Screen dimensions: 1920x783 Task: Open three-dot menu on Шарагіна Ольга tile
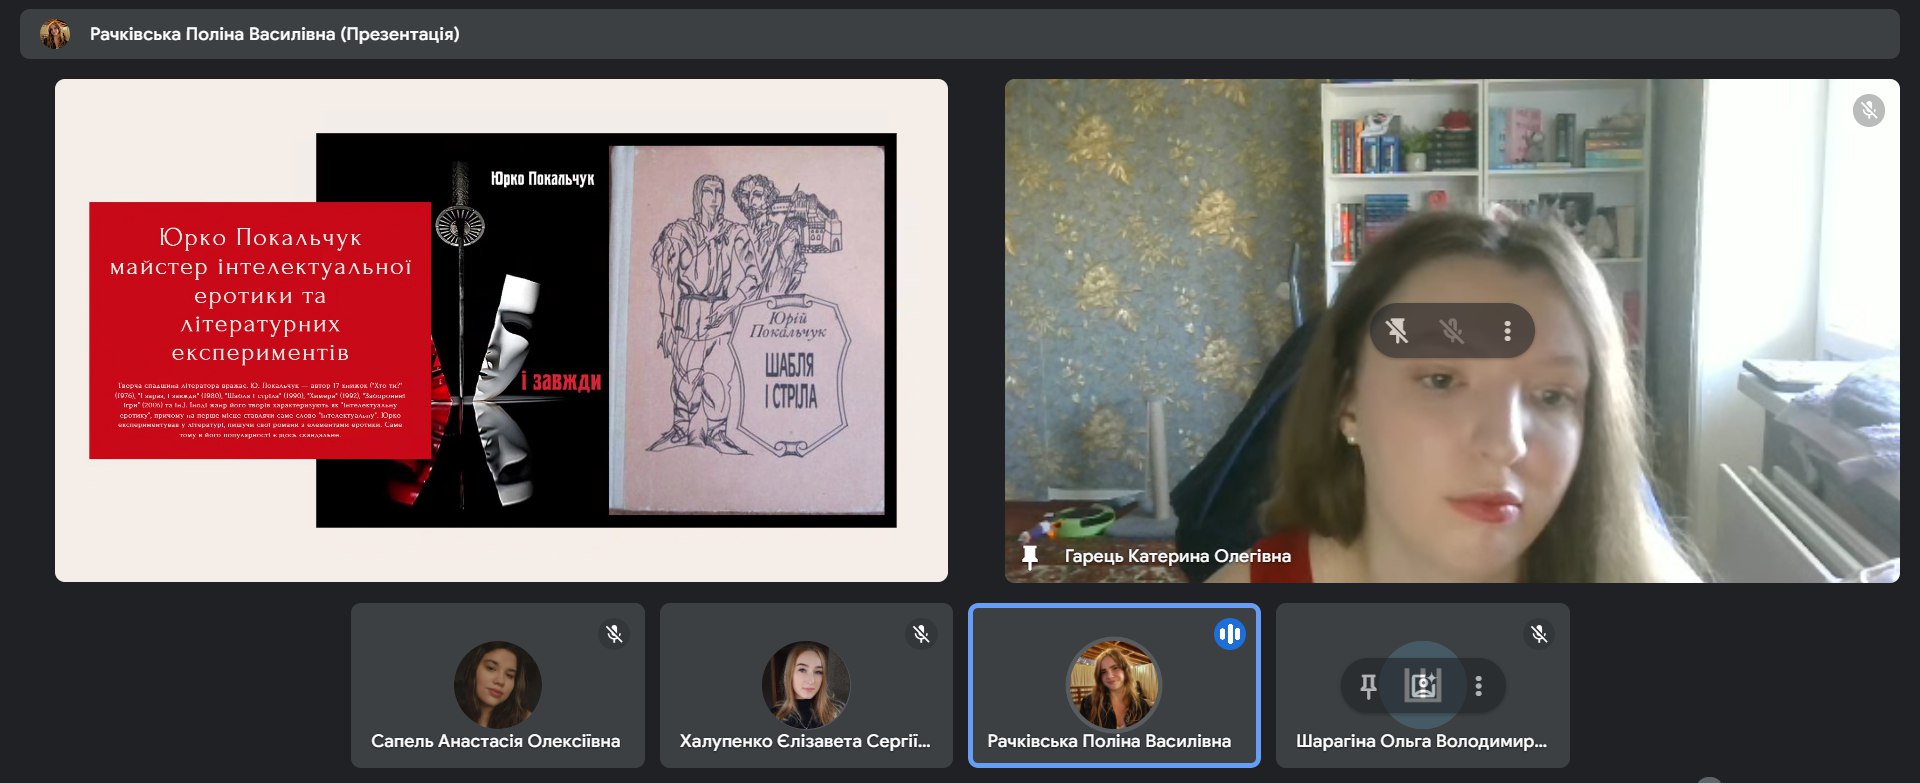1478,686
